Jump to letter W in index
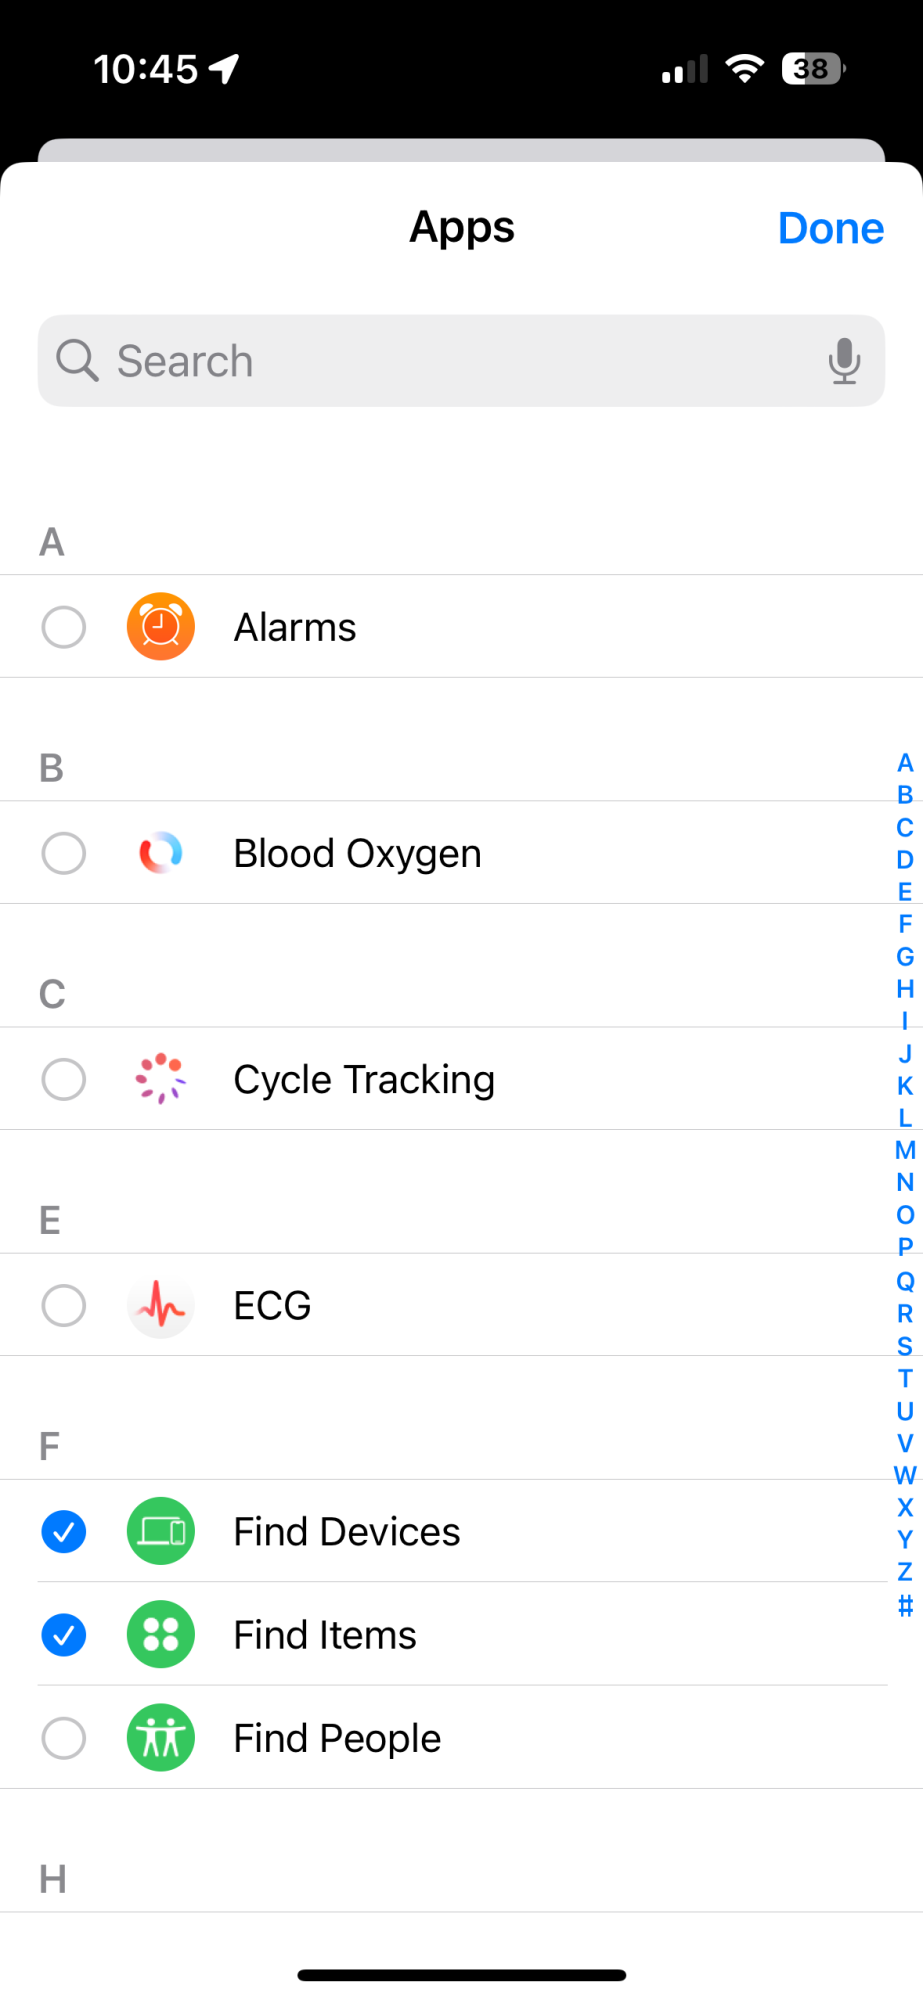The width and height of the screenshot is (923, 2000). click(x=905, y=1475)
